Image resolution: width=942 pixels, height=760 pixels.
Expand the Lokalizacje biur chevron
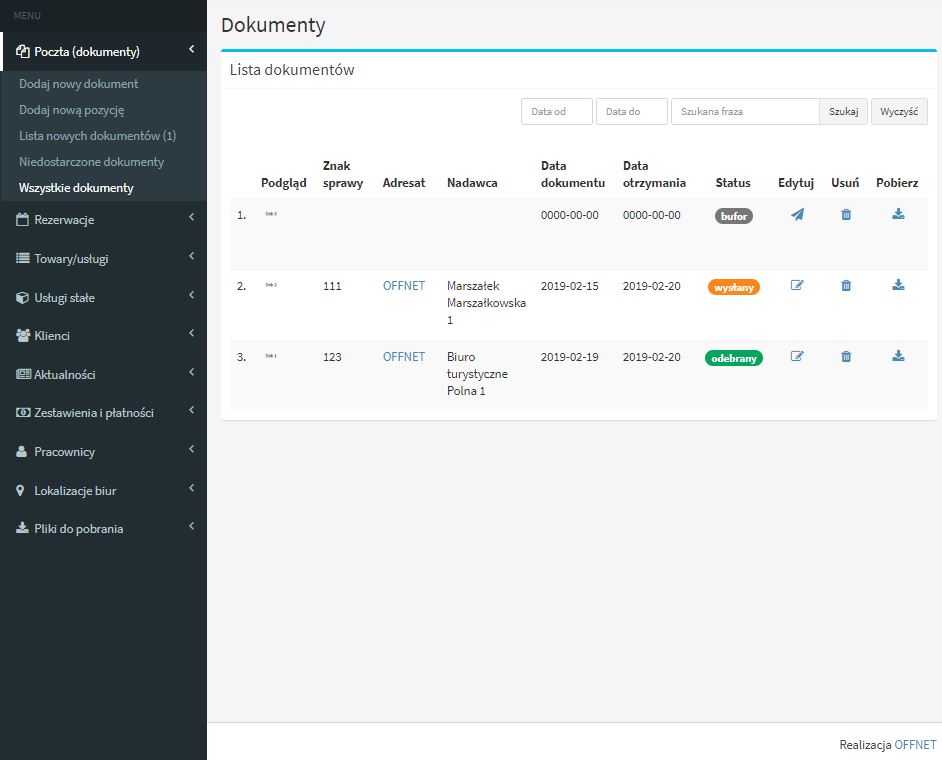pos(192,488)
